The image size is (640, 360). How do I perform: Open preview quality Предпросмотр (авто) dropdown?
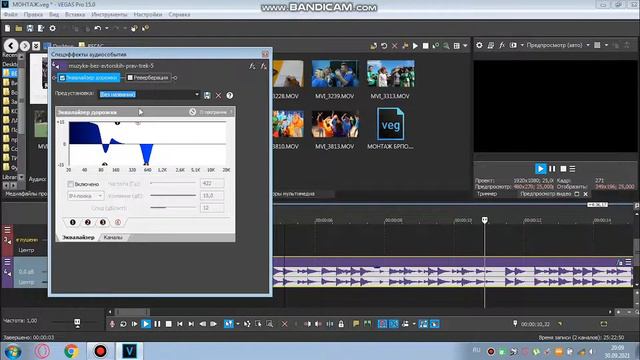click(588, 45)
